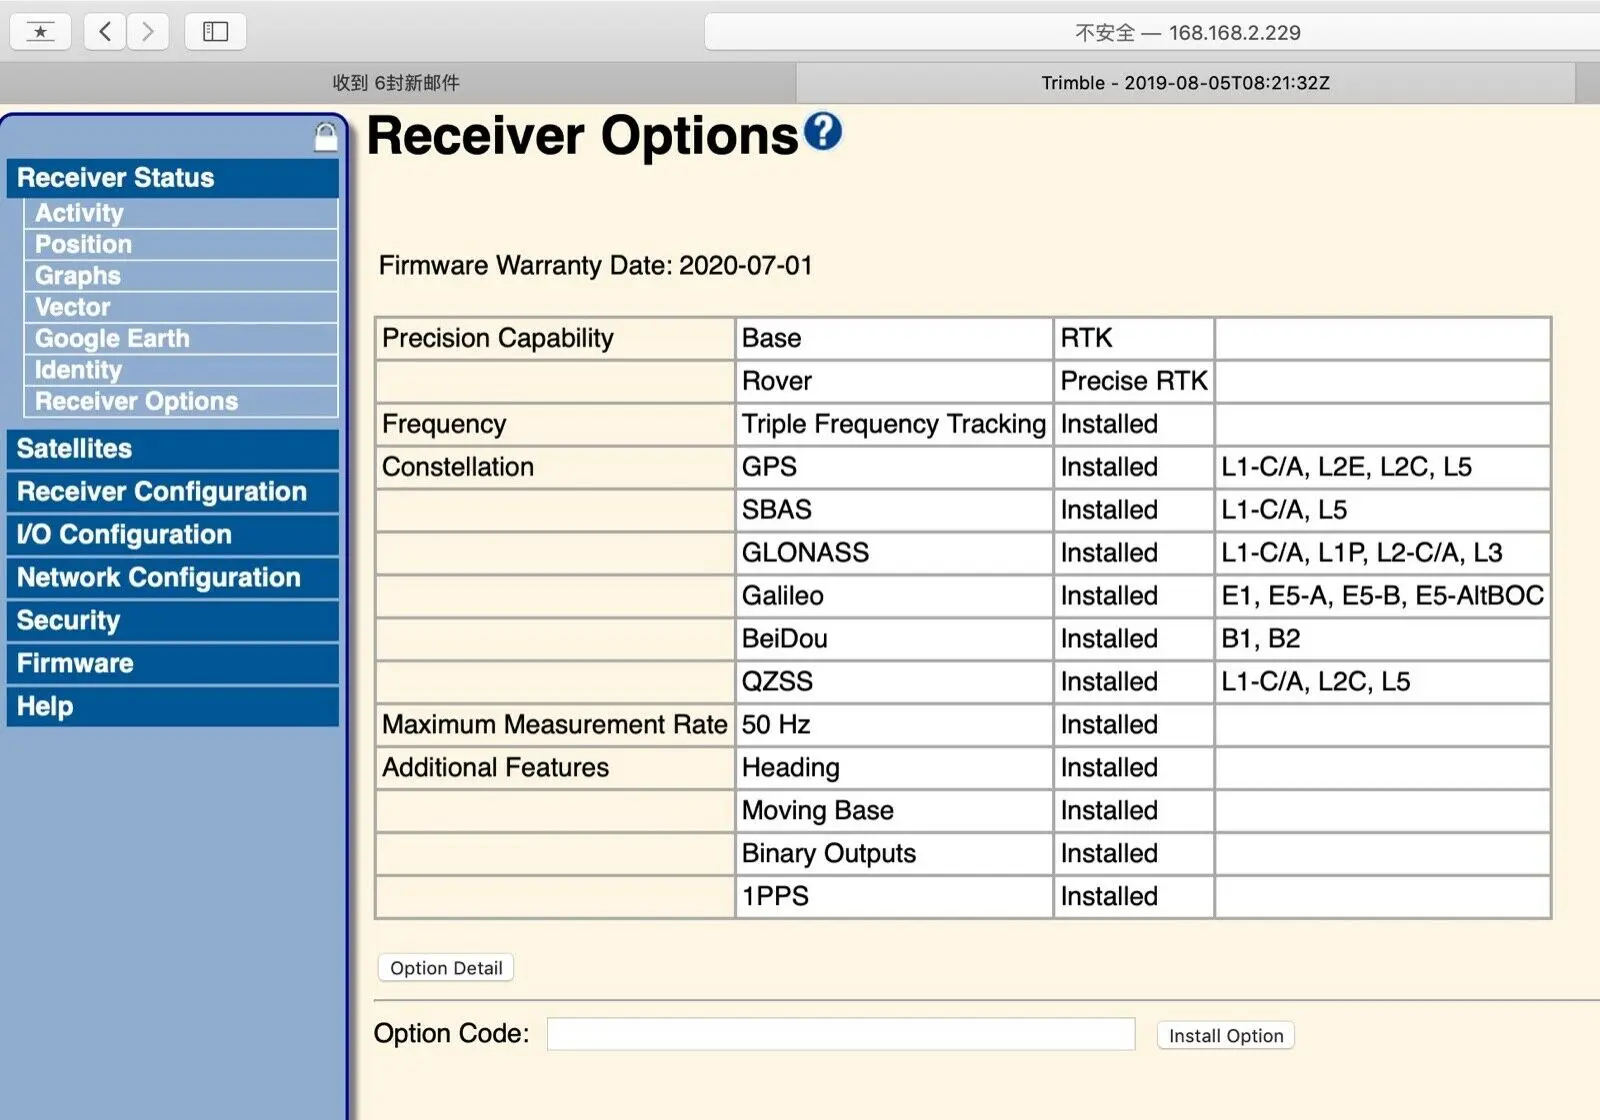Expand the Satellites menu section
1600x1120 pixels.
coord(172,449)
